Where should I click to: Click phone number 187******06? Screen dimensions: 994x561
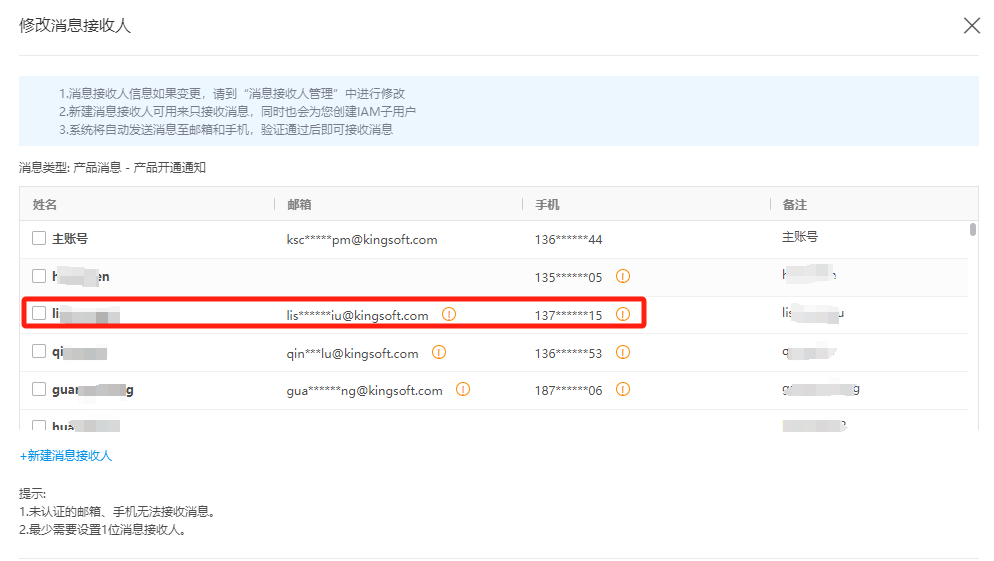(x=569, y=390)
